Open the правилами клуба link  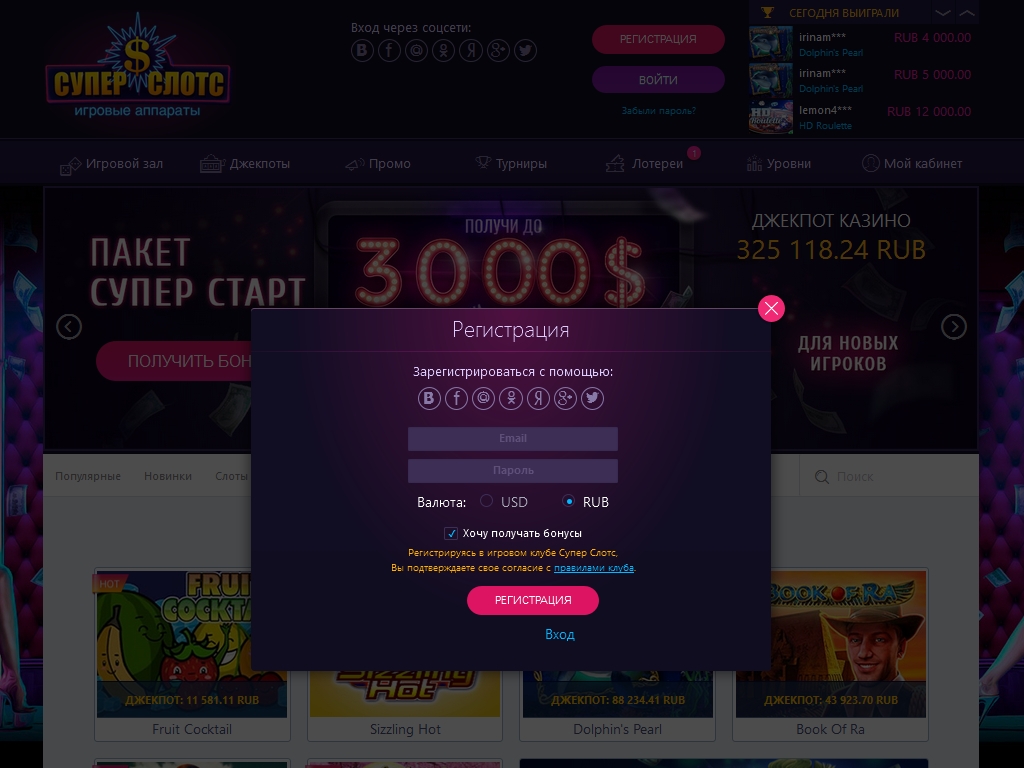pyautogui.click(x=594, y=568)
